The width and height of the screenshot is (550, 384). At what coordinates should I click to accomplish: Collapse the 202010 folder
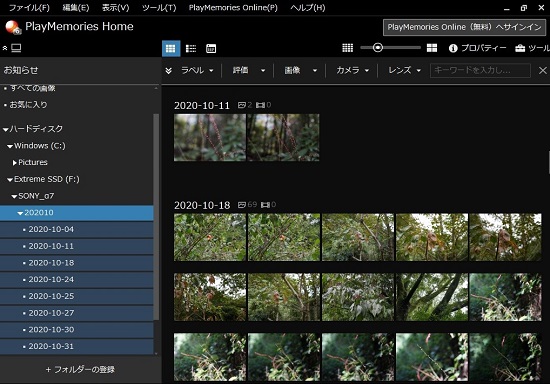[x=20, y=213]
